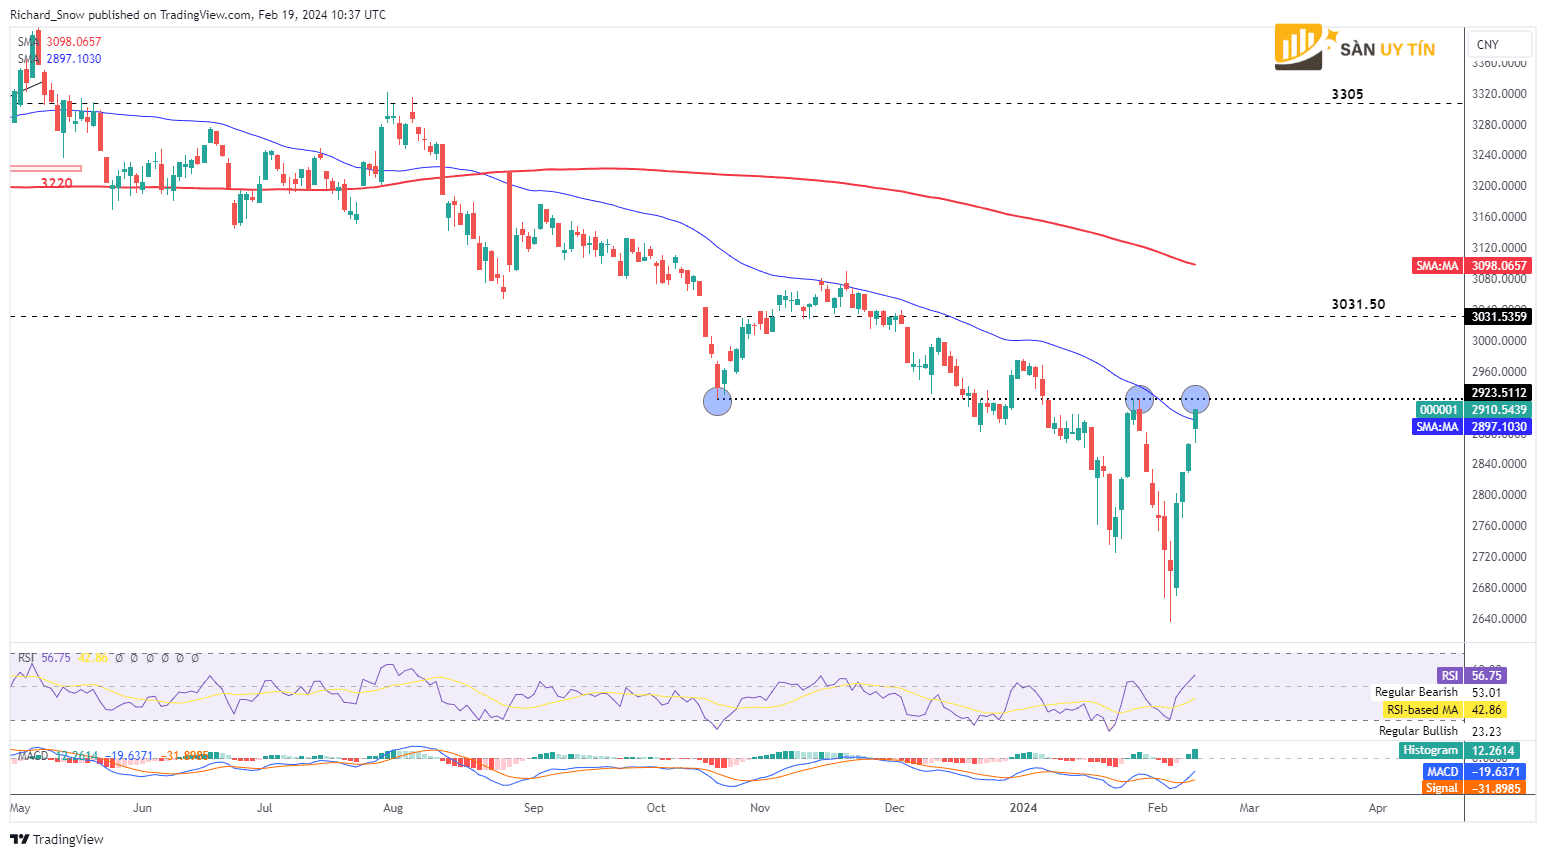Click the Sep label on the time axis
The image size is (1546, 857).
(534, 808)
